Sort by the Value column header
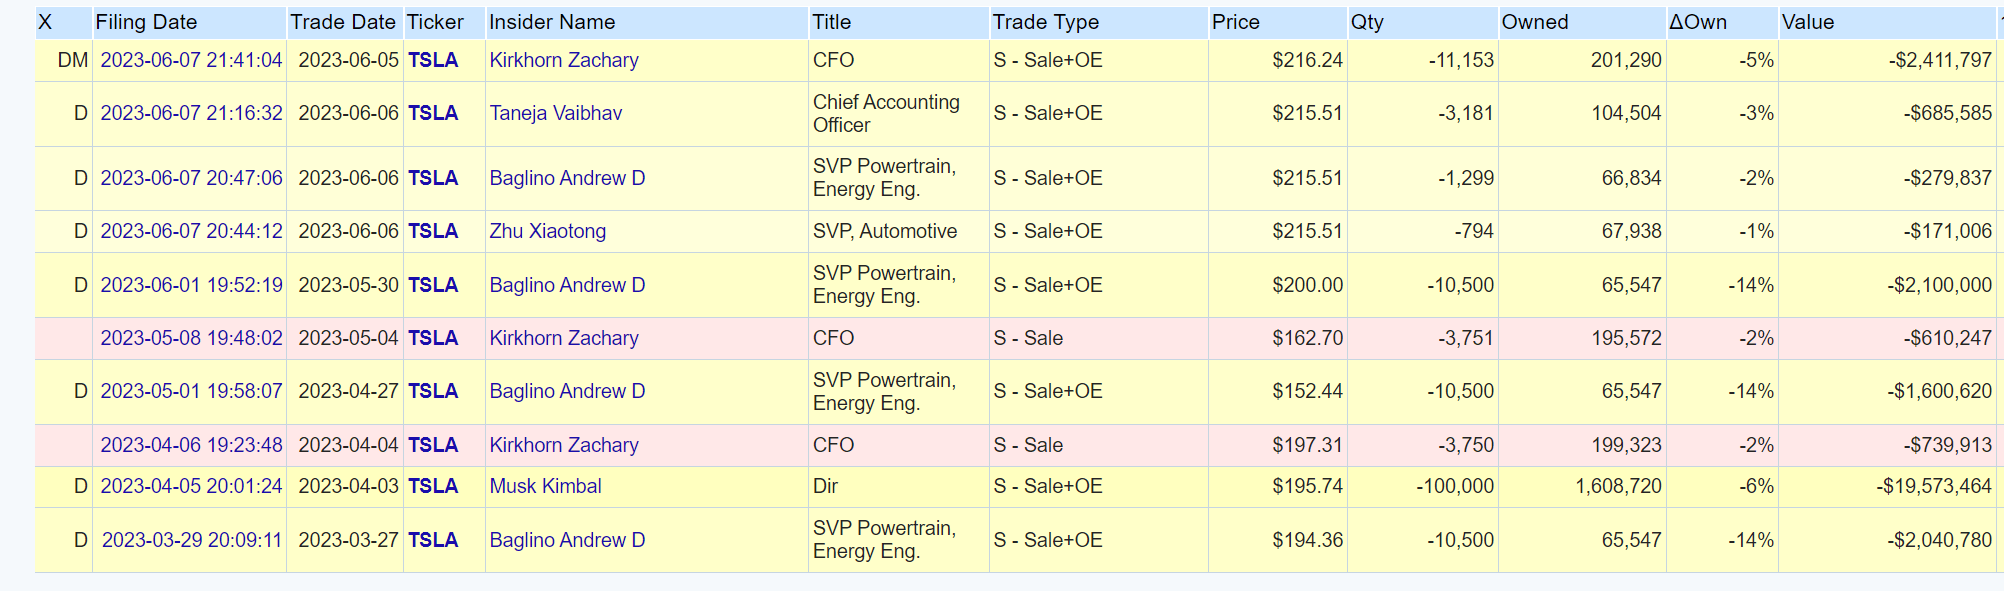The height and width of the screenshot is (591, 2004). [1808, 22]
